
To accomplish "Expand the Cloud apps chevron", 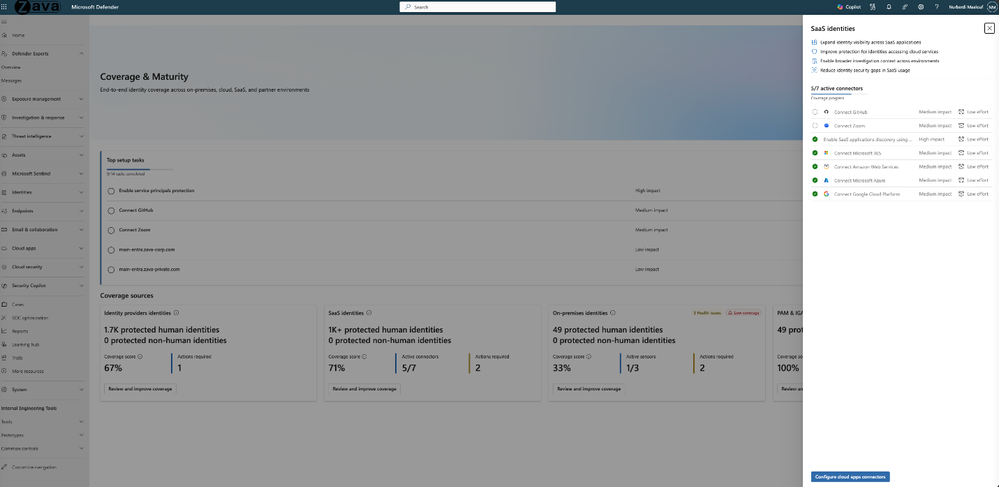I will (x=82, y=248).
